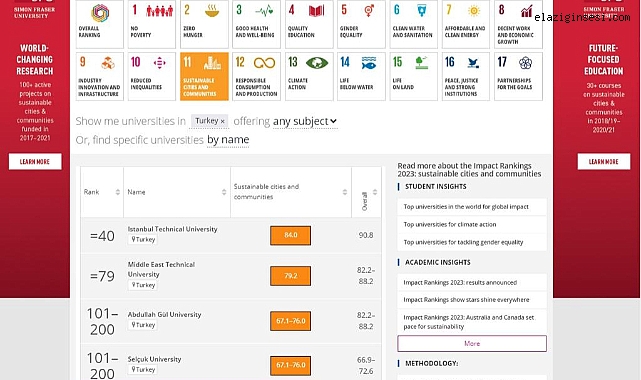The height and width of the screenshot is (380, 641).
Task: Find specific universities by name link
Action: (228, 140)
